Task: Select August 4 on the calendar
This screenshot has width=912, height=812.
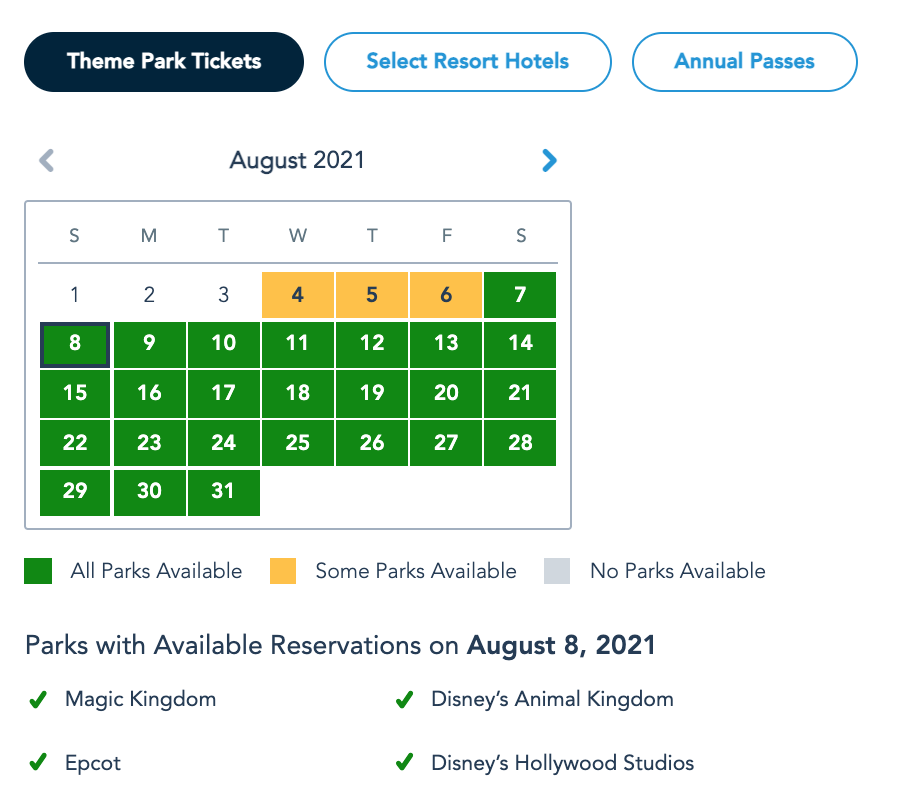Action: pyautogui.click(x=298, y=295)
